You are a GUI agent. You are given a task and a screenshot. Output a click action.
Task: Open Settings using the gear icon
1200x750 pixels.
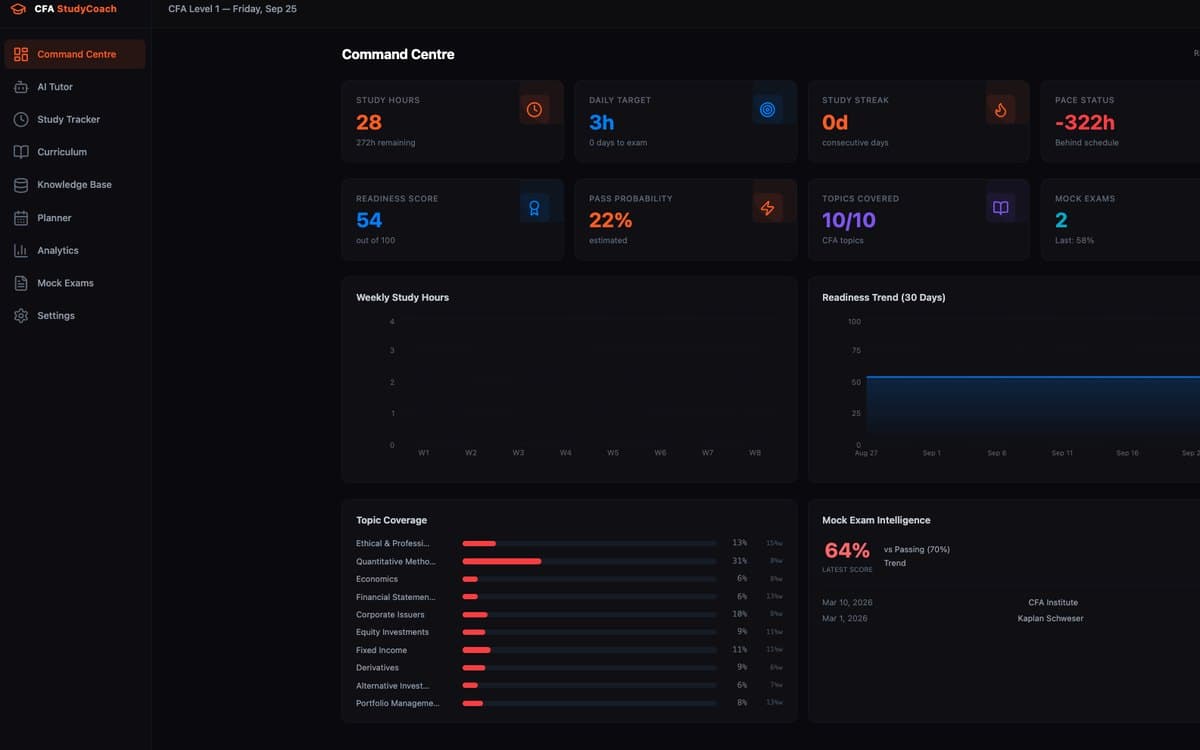click(x=21, y=316)
